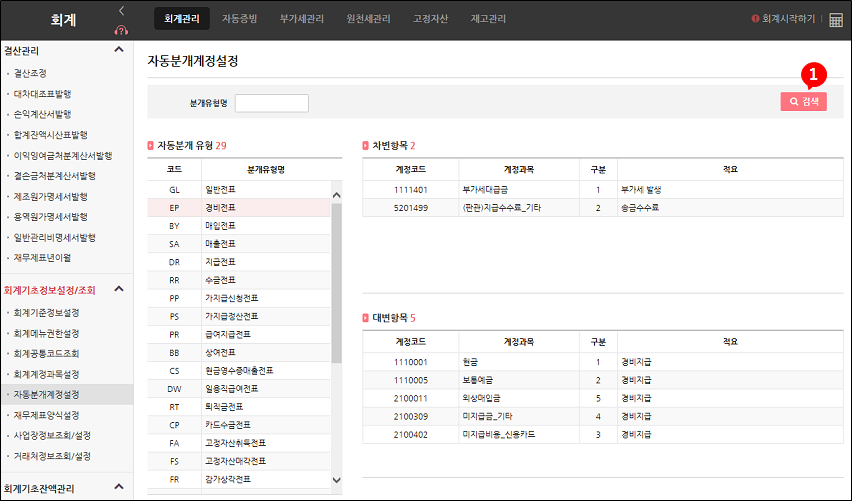Select the DW 일용직급여전표 row
Viewport: 852px width, 501px height.
239,389
